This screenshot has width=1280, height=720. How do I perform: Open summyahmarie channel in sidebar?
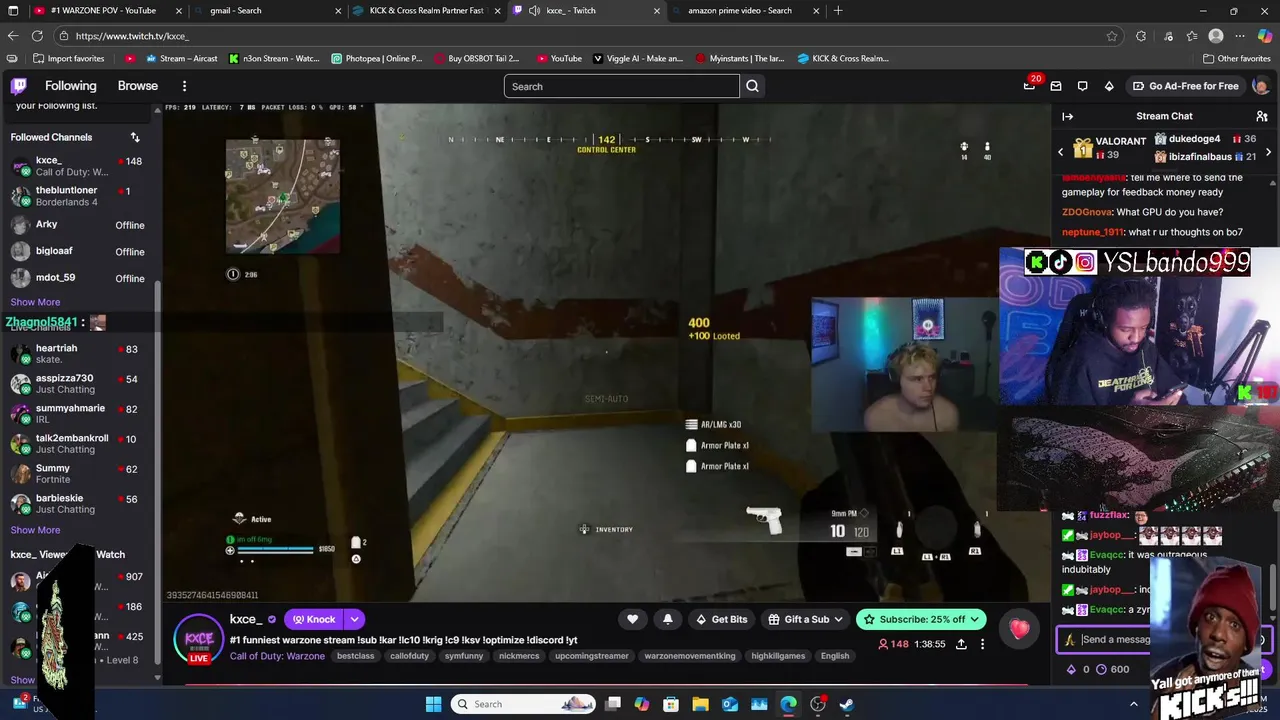click(78, 414)
